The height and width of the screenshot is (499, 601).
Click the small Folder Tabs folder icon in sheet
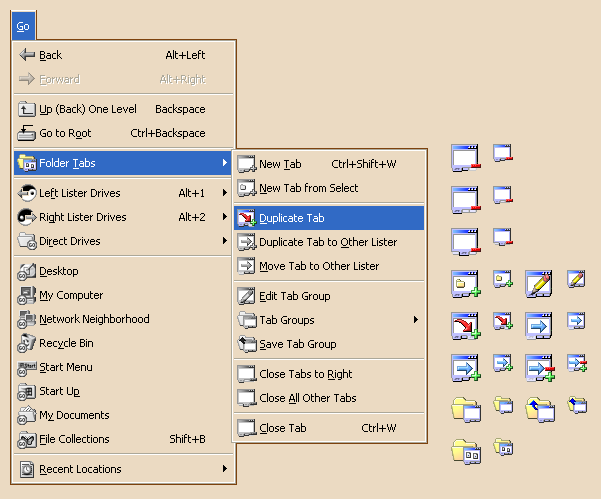[503, 447]
